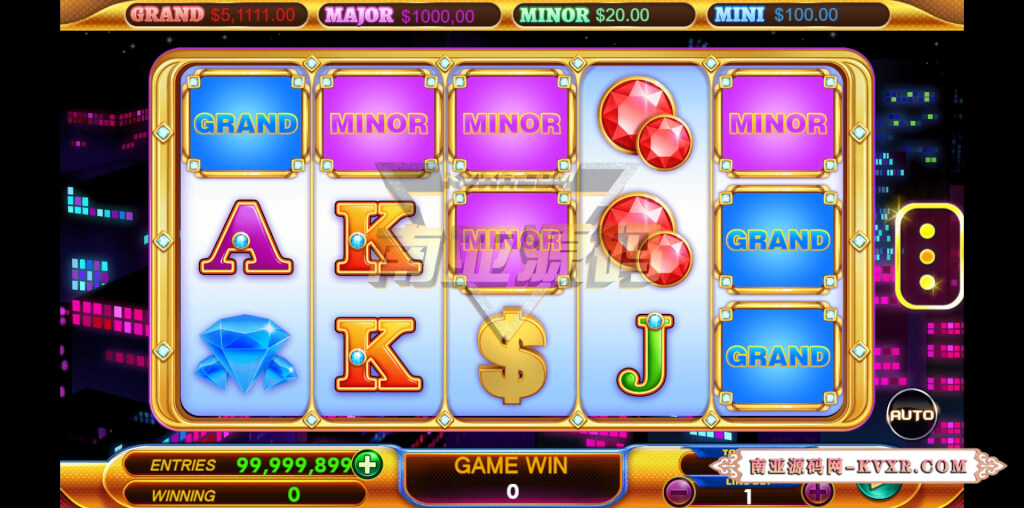Screen dimensions: 1024x508
Task: Tap the blue diamond symbol
Action: pyautogui.click(x=245, y=353)
